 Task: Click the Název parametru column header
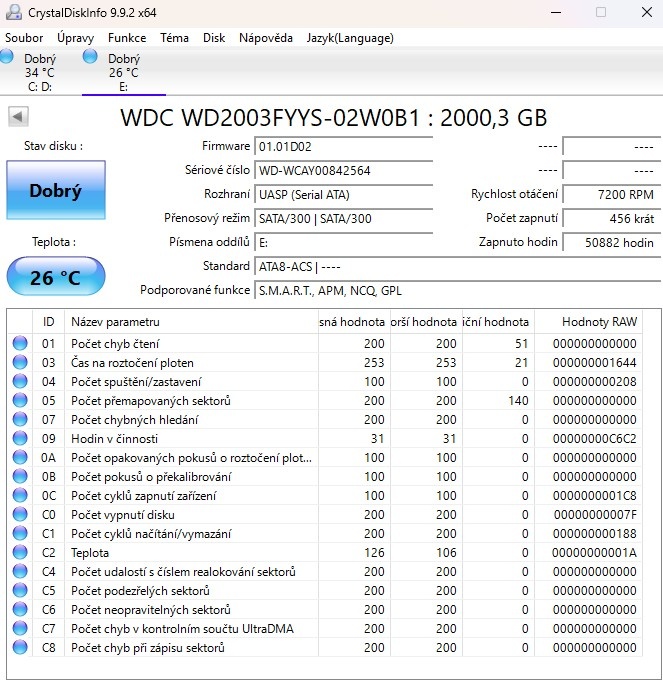click(x=191, y=322)
